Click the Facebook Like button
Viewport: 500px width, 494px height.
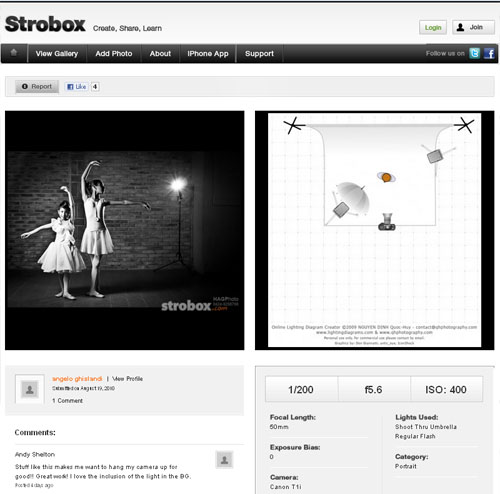pyautogui.click(x=77, y=87)
